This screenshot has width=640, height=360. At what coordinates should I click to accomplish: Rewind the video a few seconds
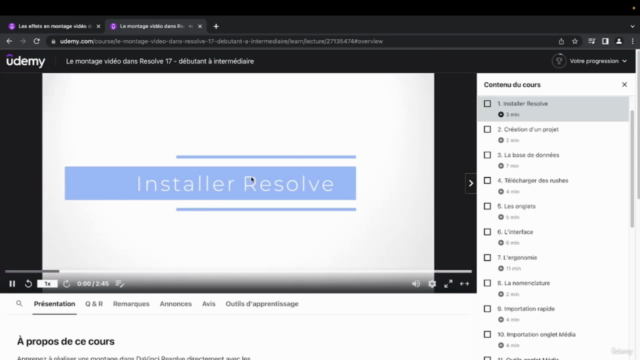28,284
